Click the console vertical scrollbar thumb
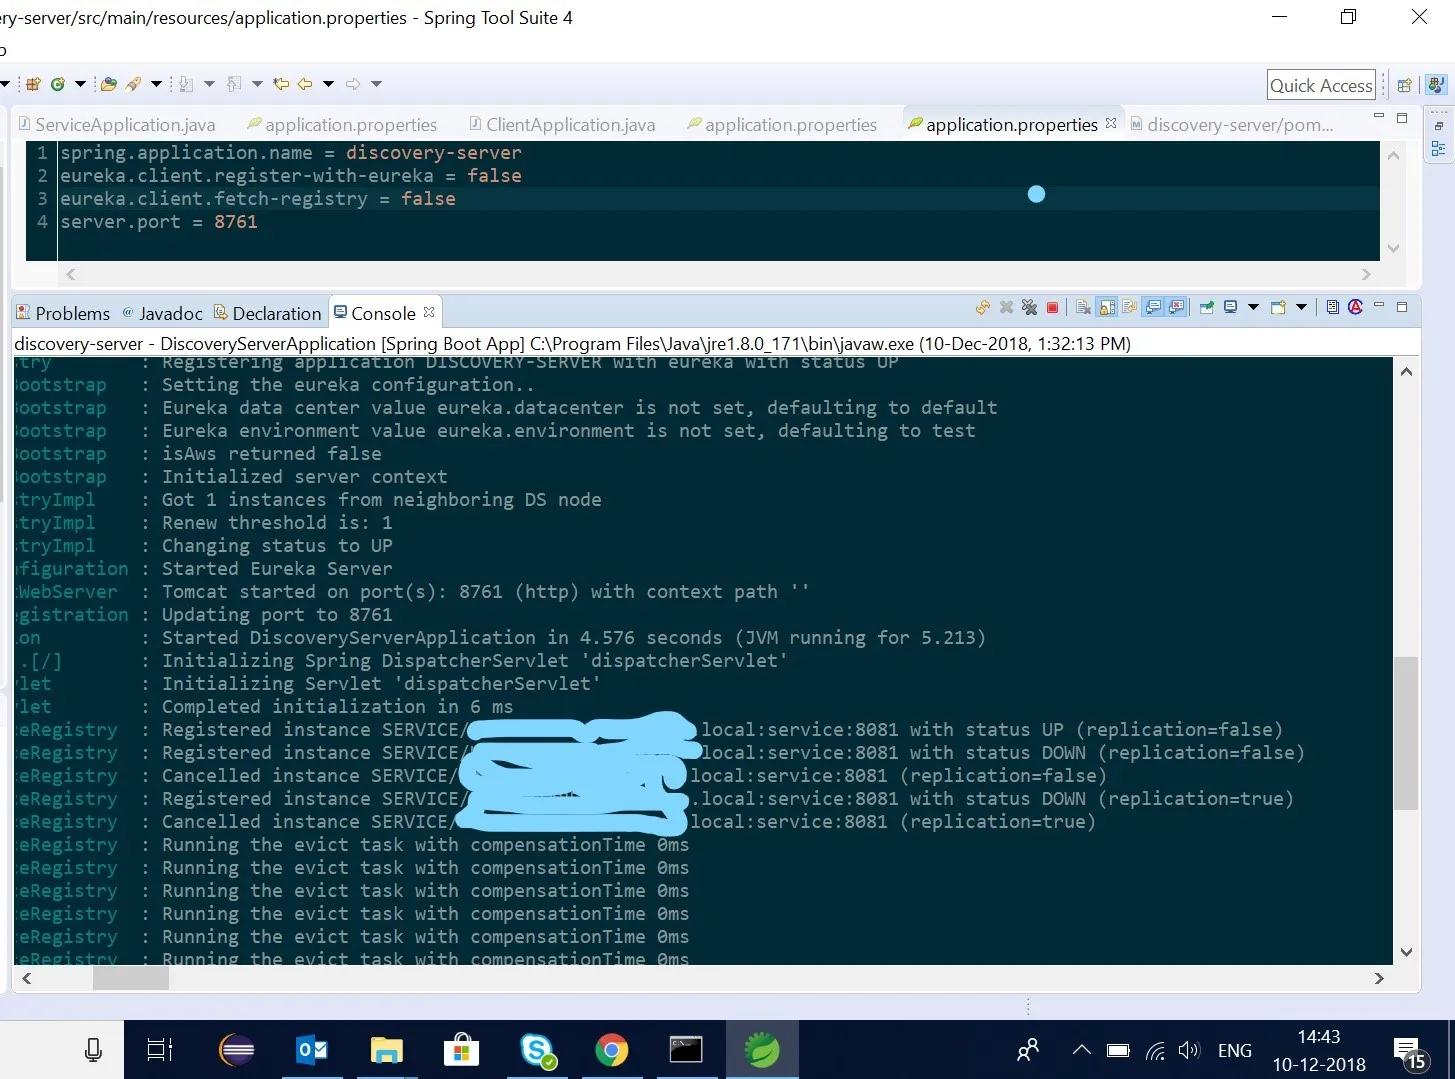The image size is (1455, 1079). (x=1406, y=733)
